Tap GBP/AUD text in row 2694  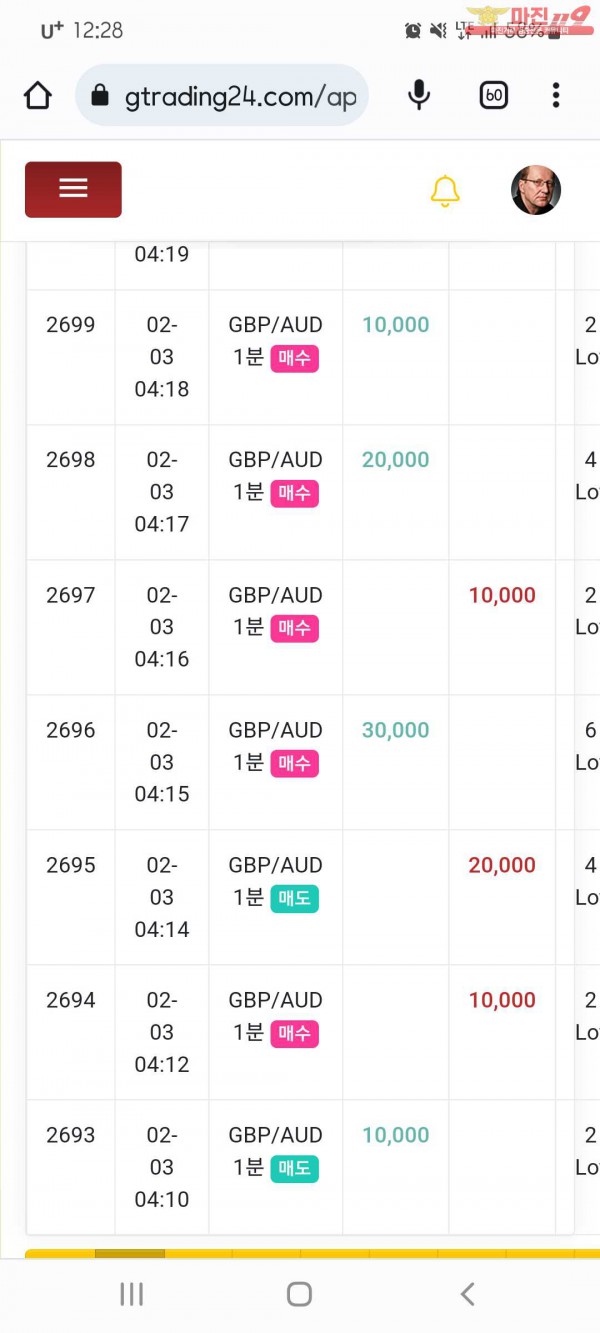point(275,1000)
